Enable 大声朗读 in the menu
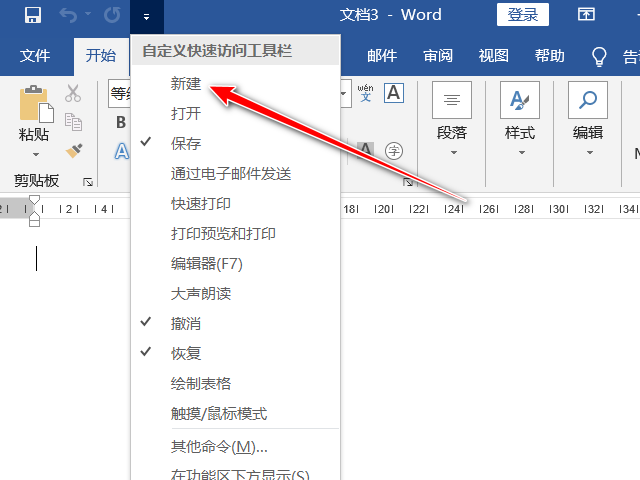 [236, 294]
